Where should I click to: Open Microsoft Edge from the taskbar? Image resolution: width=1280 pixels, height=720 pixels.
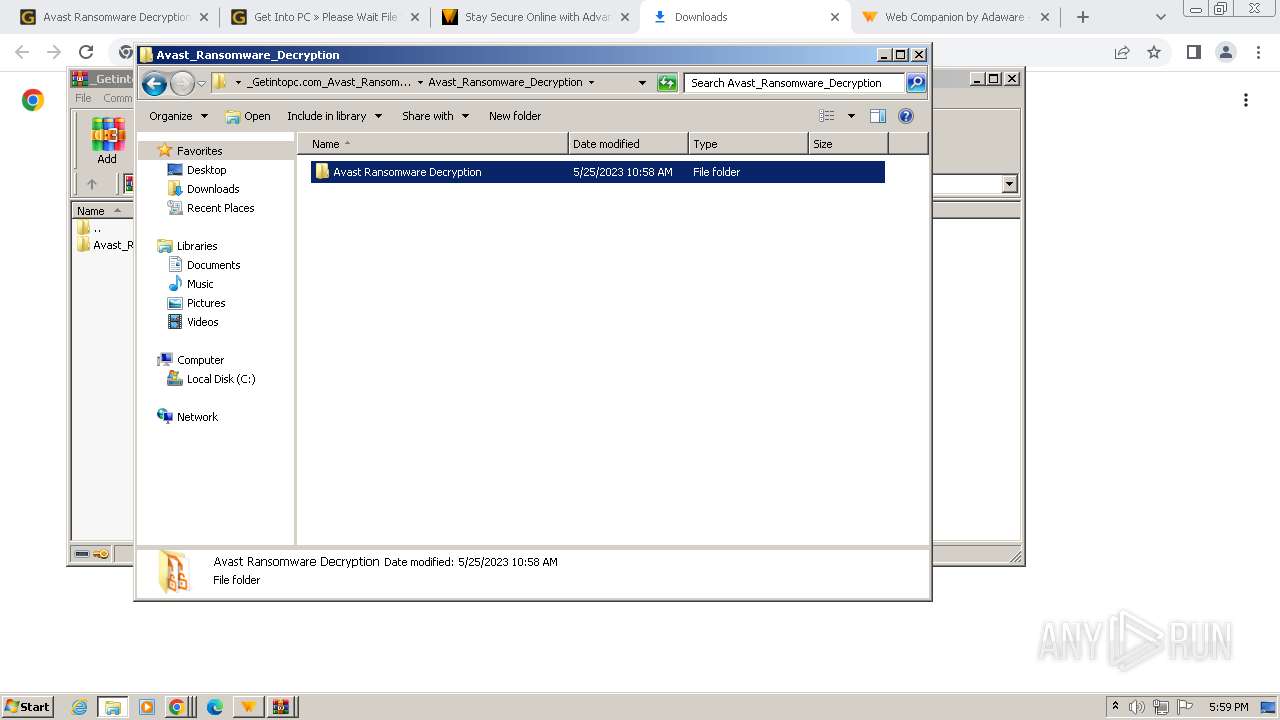coord(214,707)
